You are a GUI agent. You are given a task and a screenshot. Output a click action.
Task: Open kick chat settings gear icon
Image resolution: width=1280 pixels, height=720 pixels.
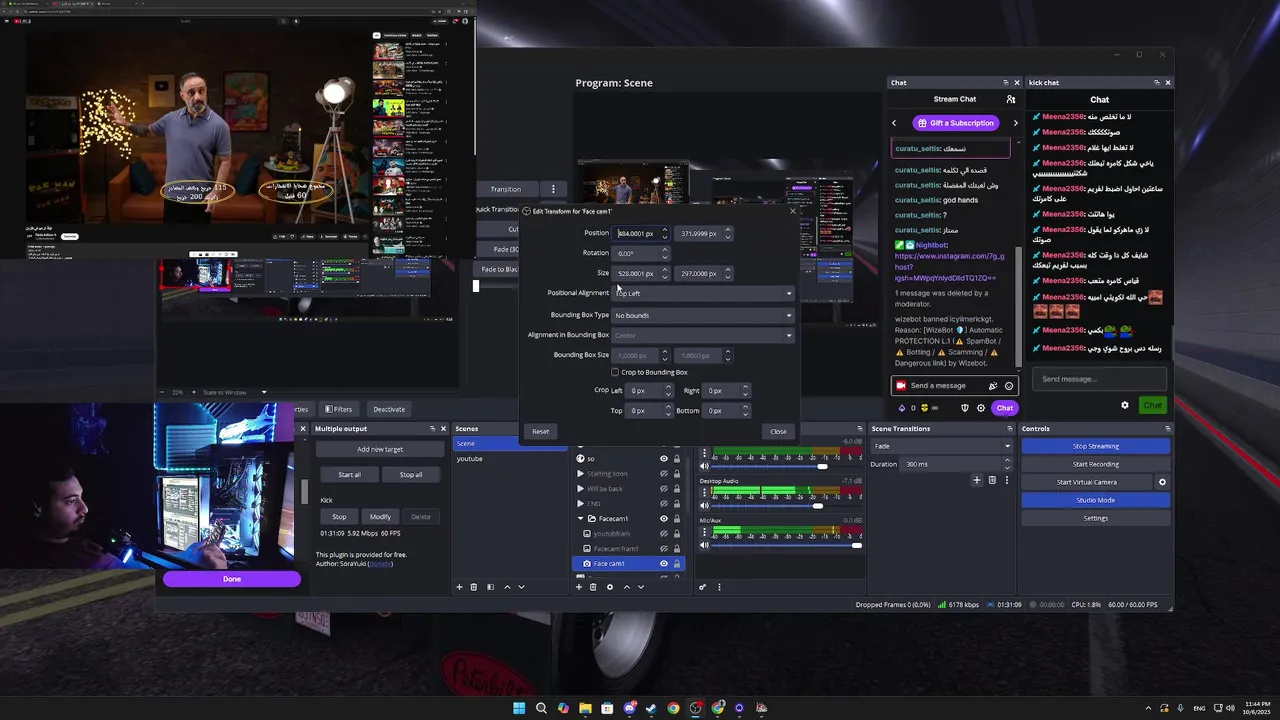1125,405
